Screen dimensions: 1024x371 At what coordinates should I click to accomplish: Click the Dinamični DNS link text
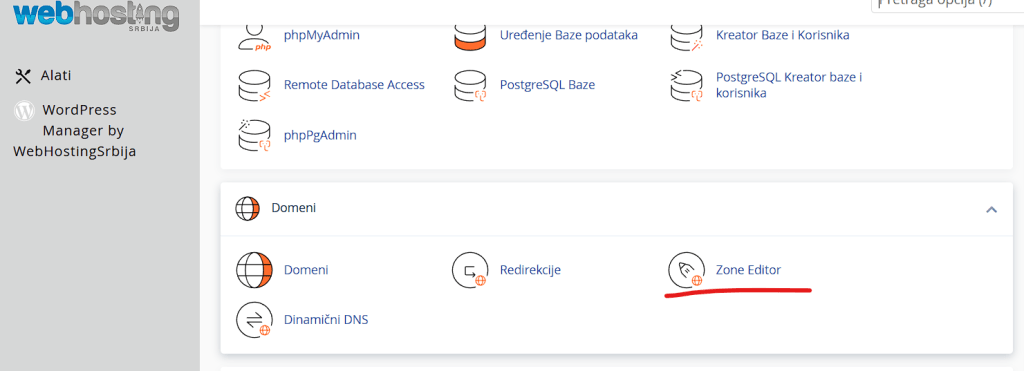(x=326, y=320)
